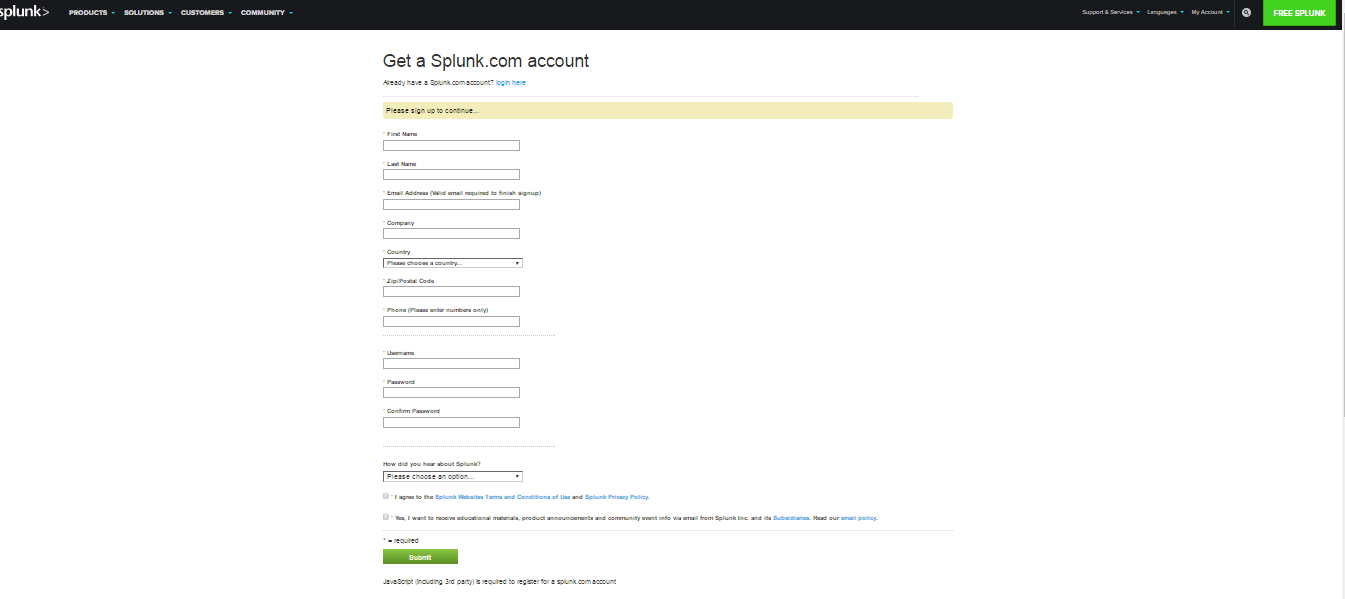Viewport: 1345px width, 599px height.
Task: Click the green Submit button
Action: tap(420, 557)
